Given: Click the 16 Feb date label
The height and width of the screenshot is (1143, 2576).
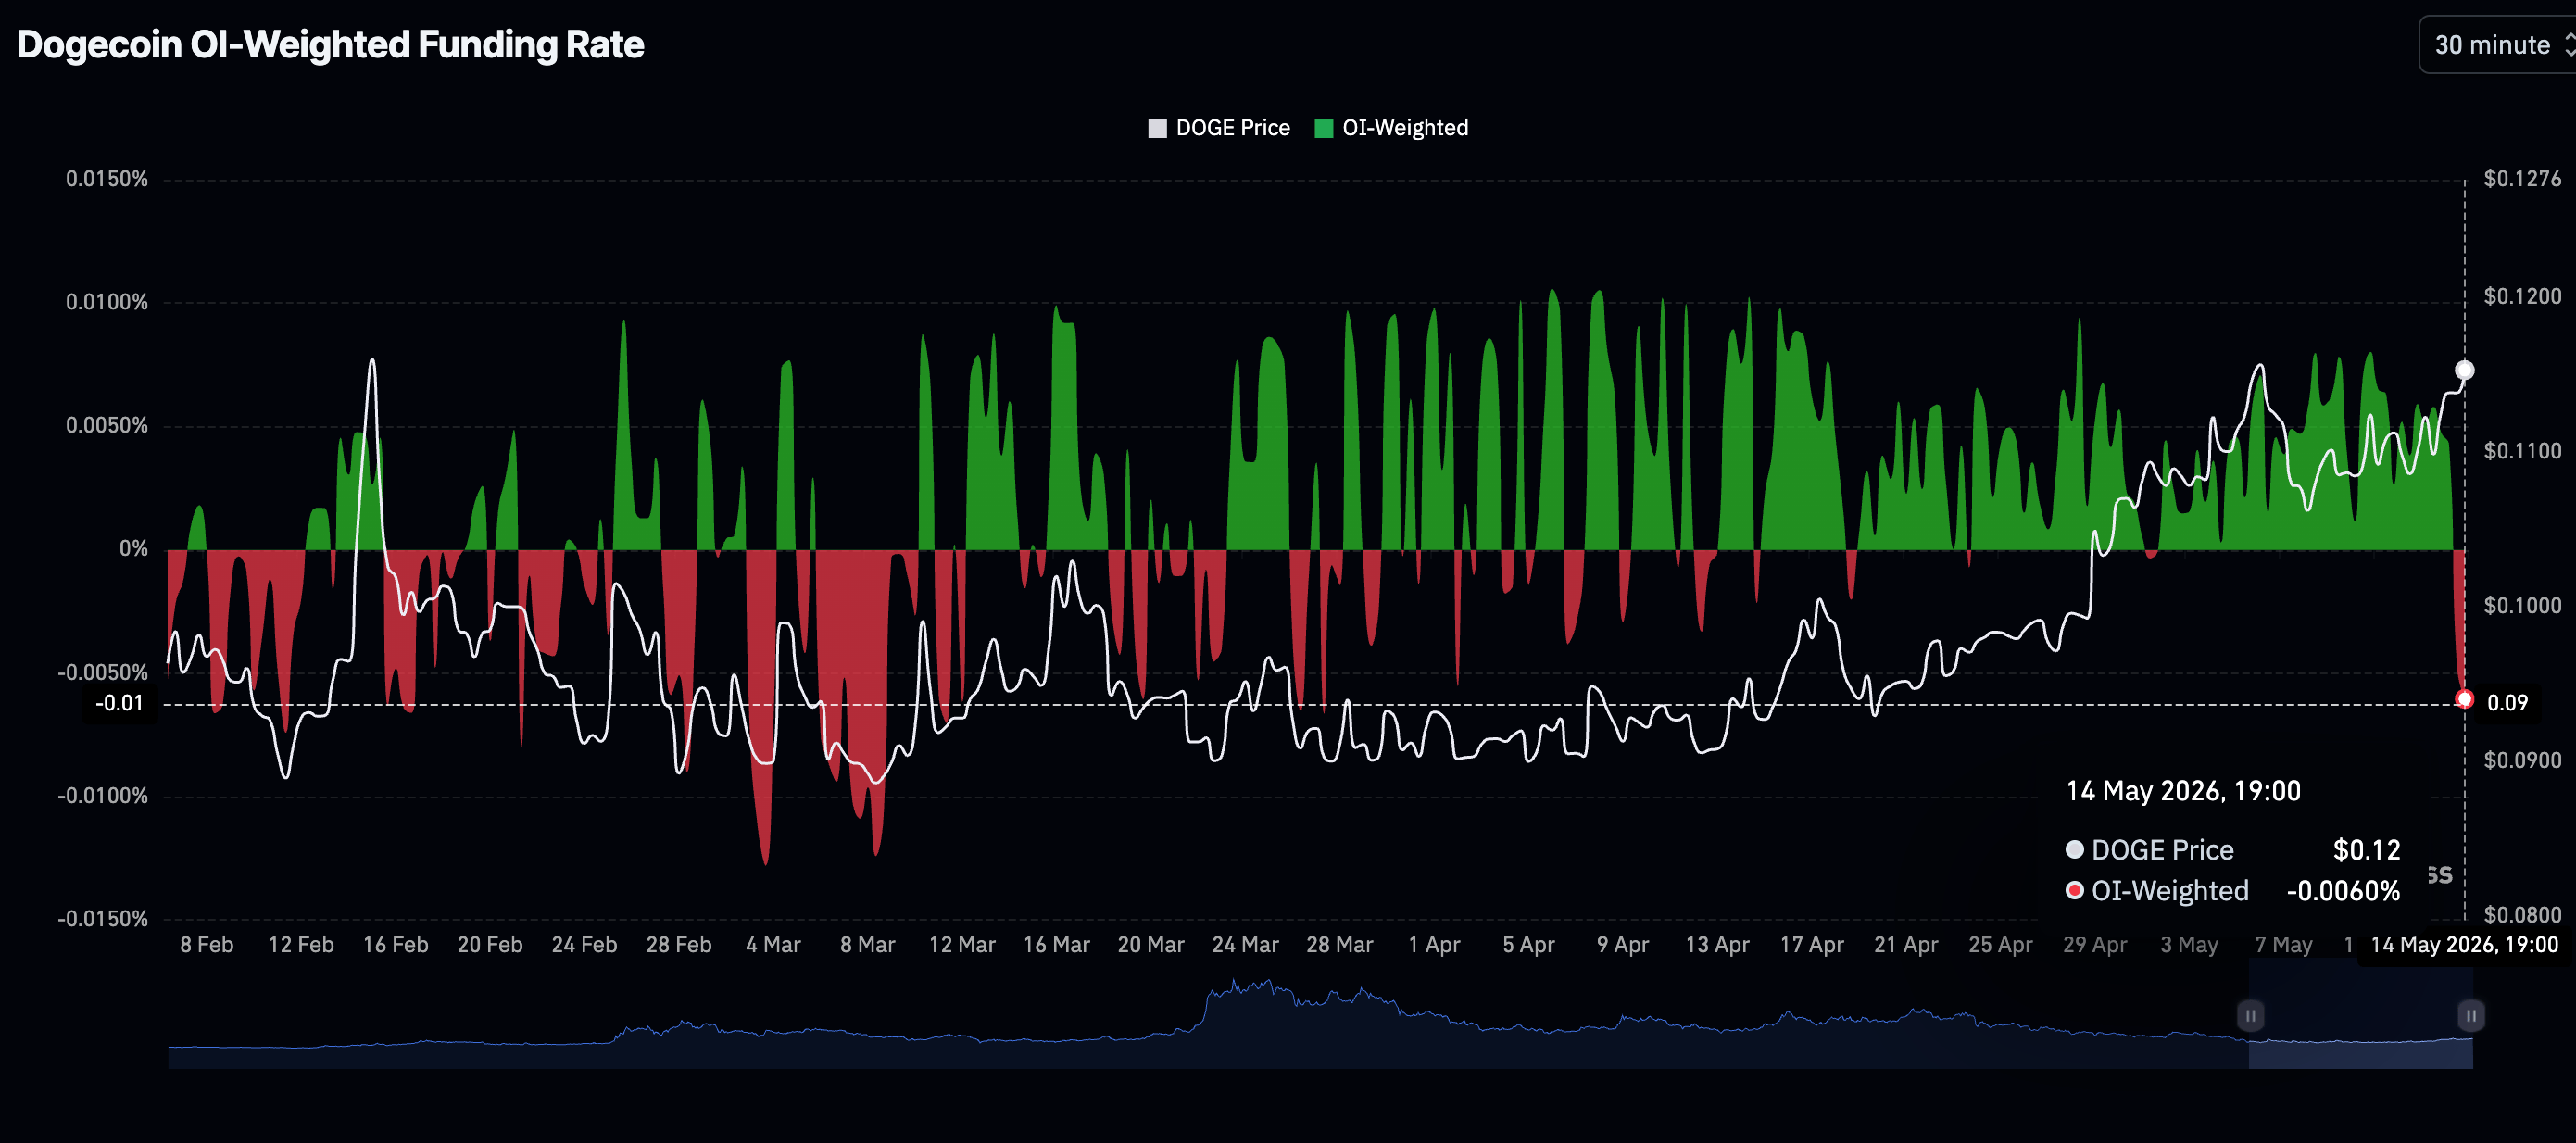Looking at the screenshot, I should coord(396,945).
